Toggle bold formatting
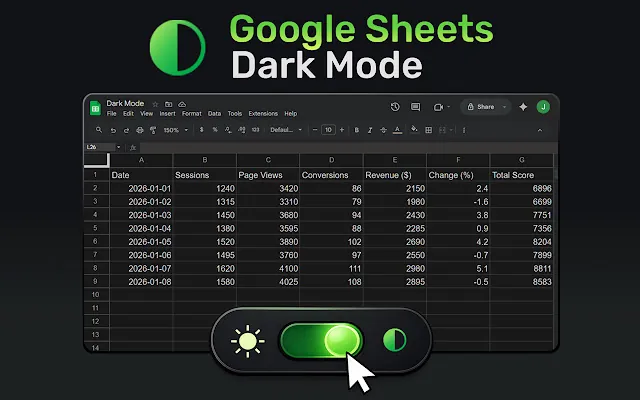 [x=356, y=130]
